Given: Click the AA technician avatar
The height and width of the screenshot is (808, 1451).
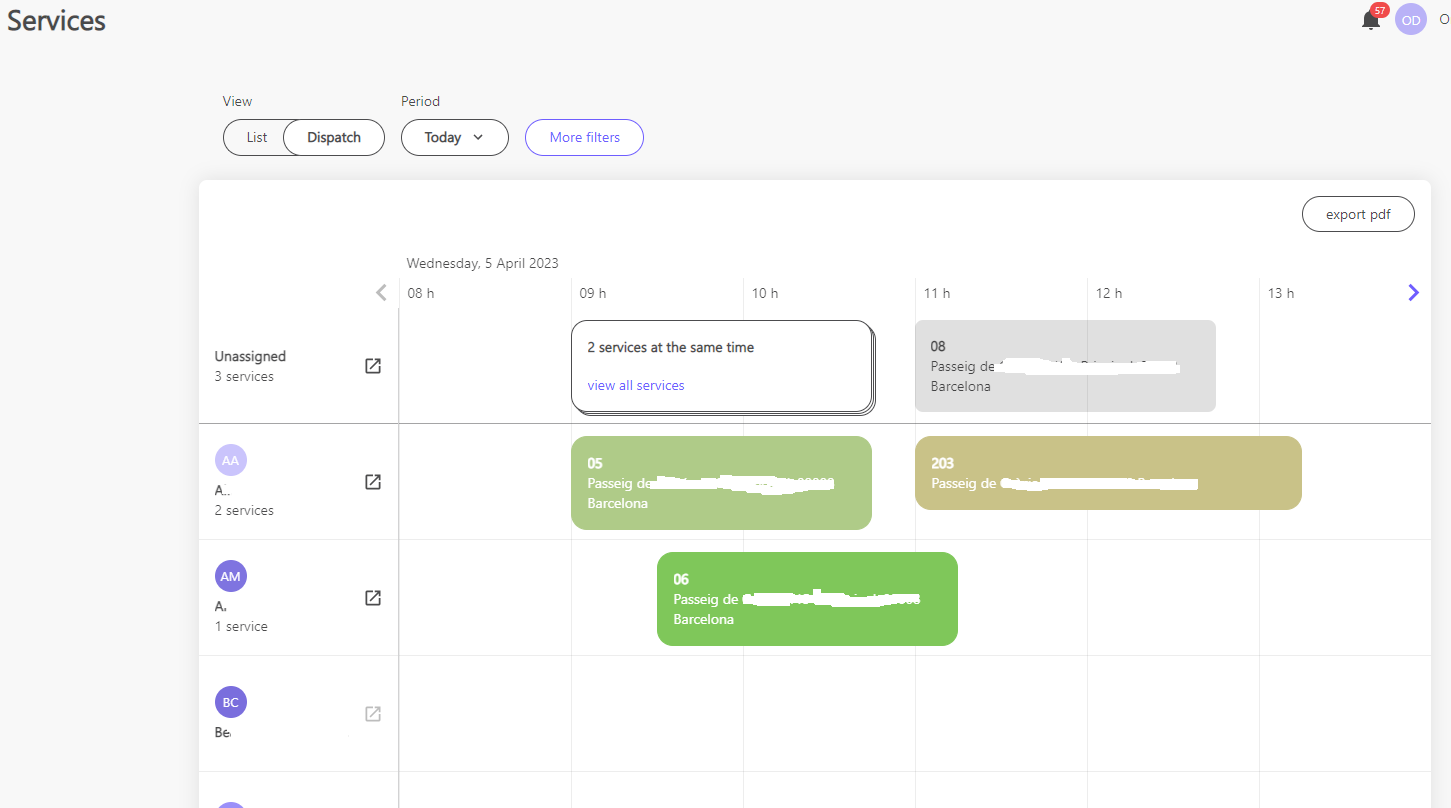Looking at the screenshot, I should coord(231,460).
